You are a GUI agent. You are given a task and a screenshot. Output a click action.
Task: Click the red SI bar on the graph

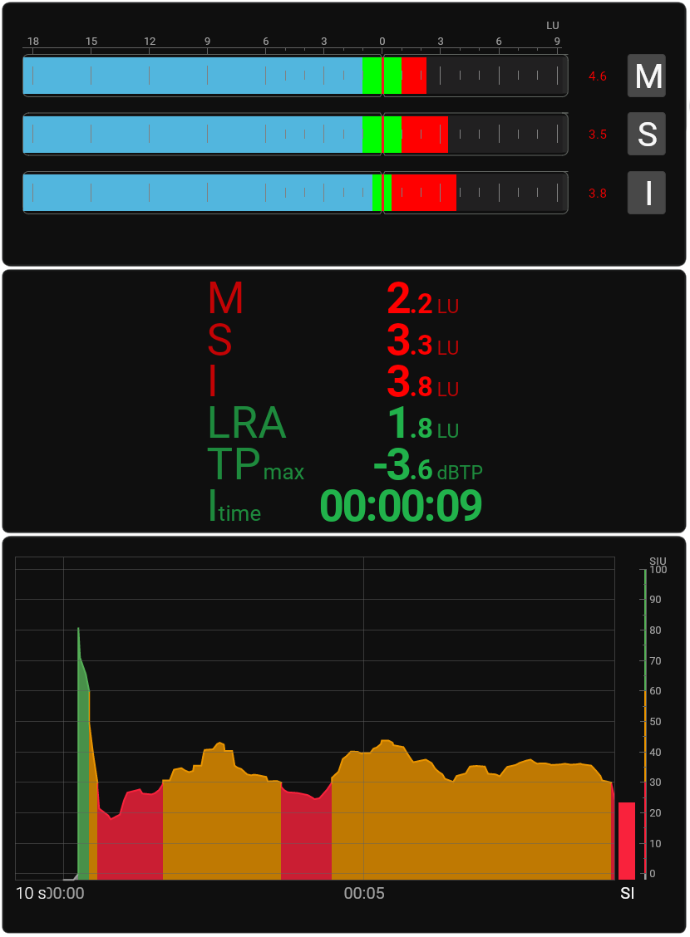point(627,840)
